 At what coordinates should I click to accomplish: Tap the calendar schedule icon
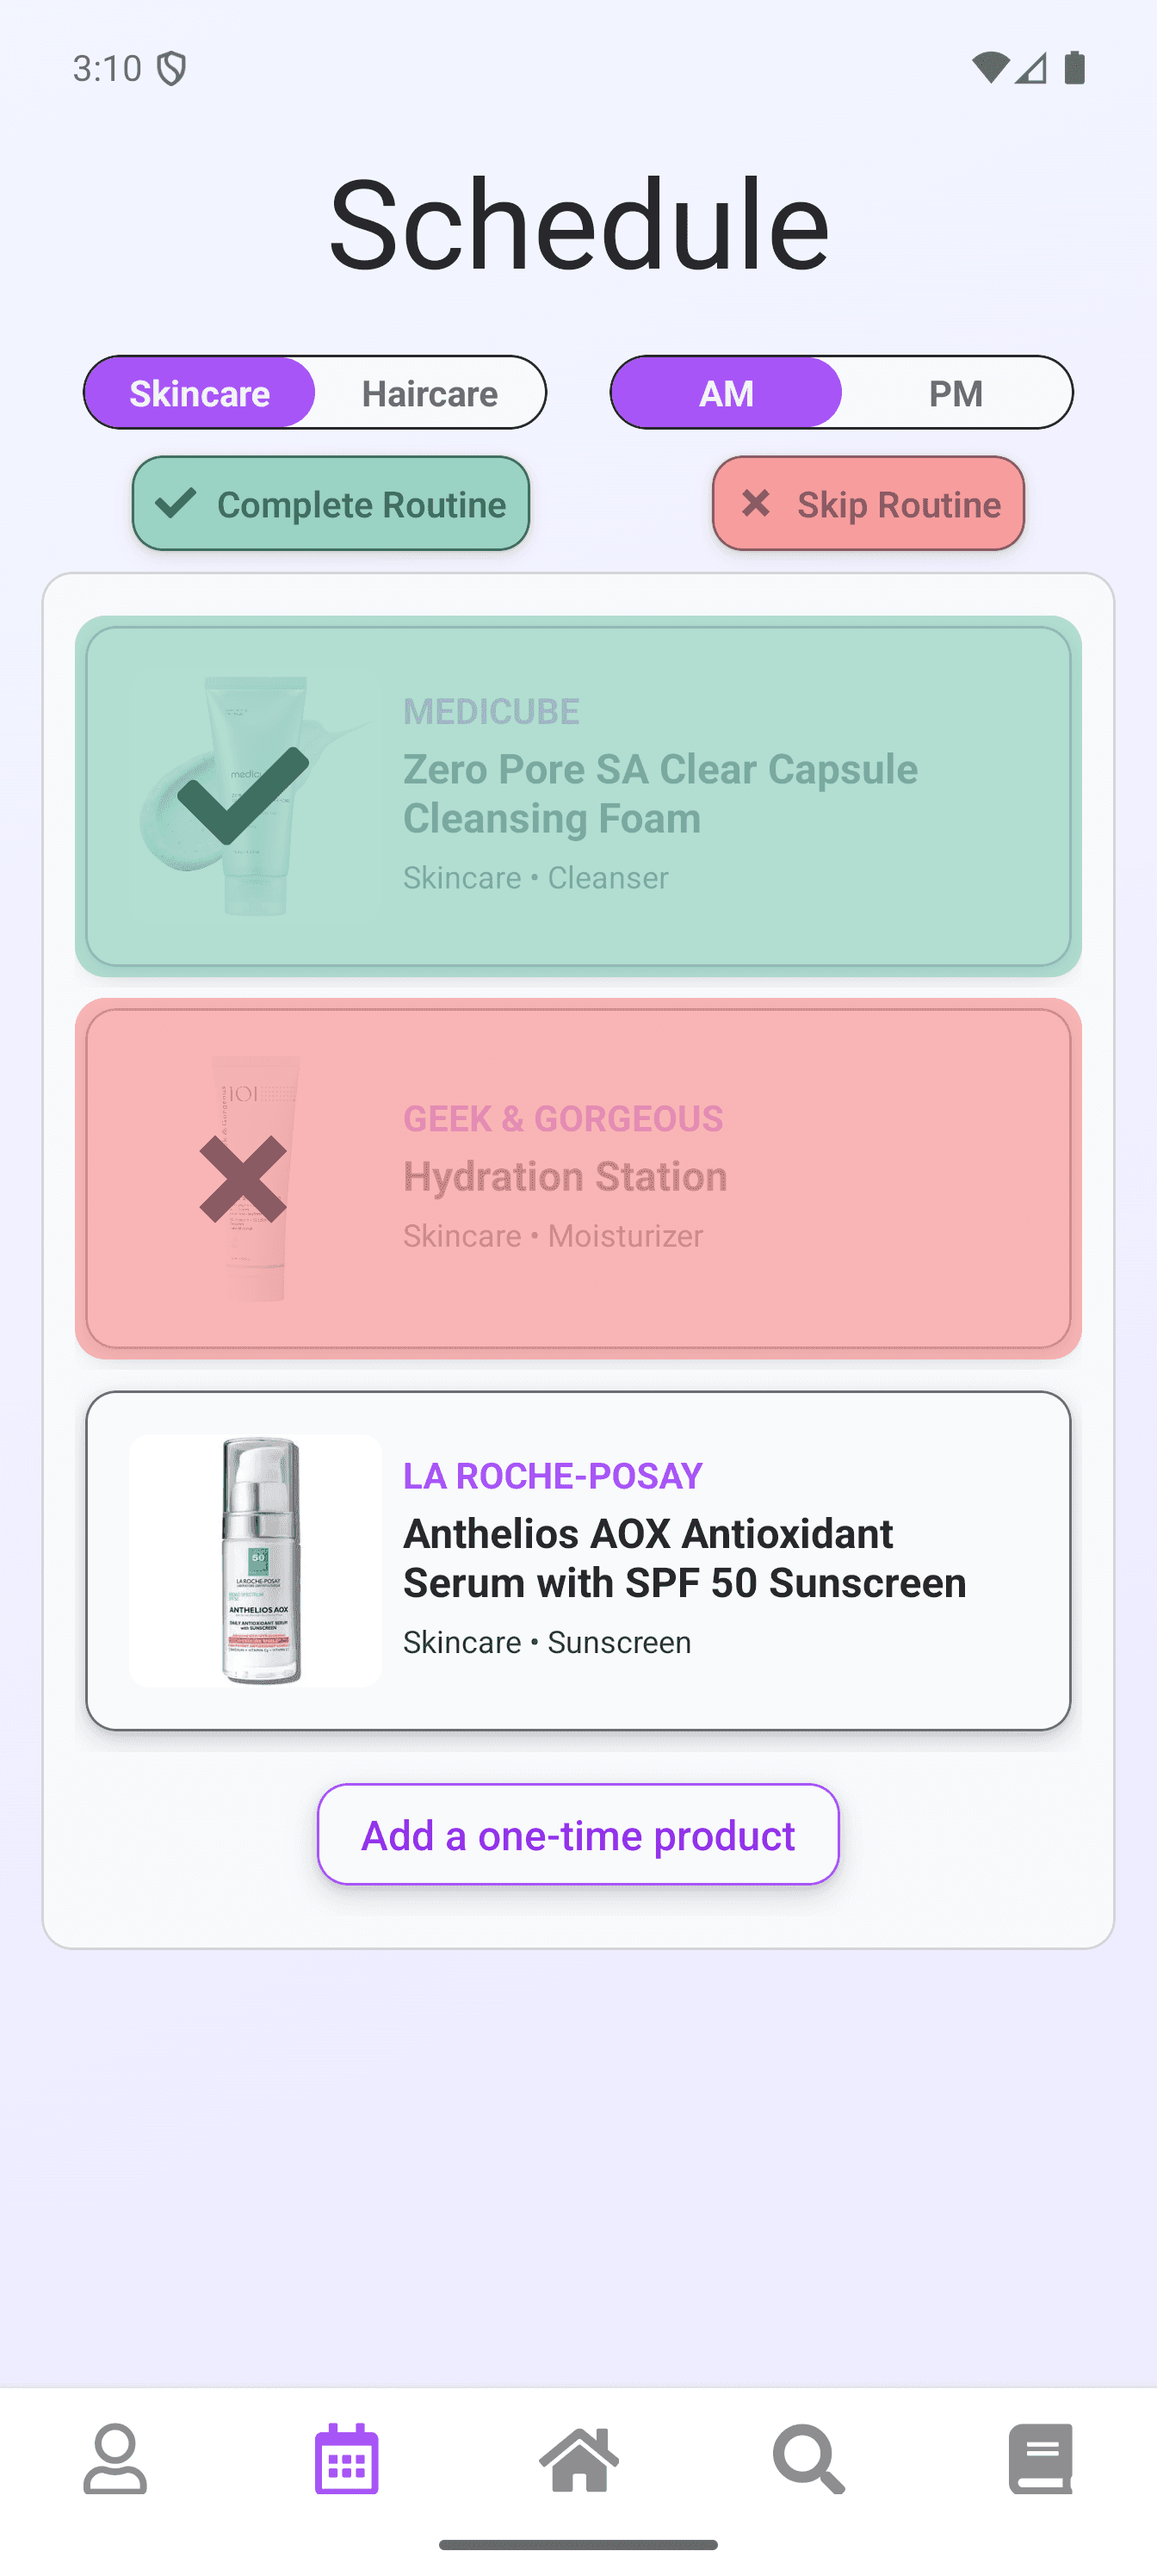pyautogui.click(x=346, y=2458)
